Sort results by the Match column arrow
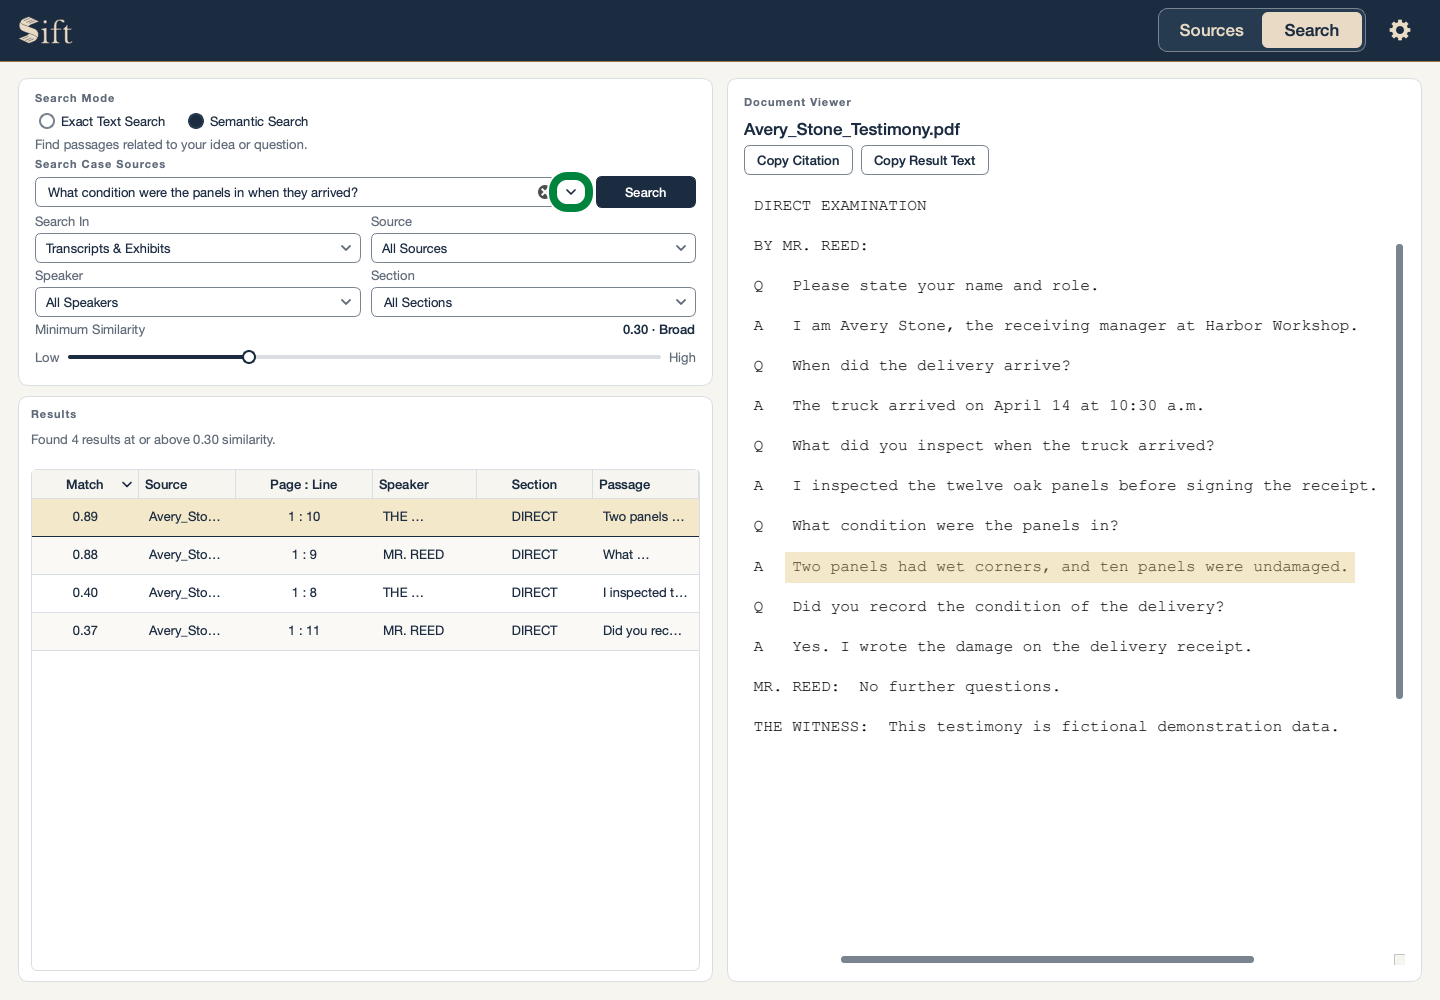 (x=127, y=484)
